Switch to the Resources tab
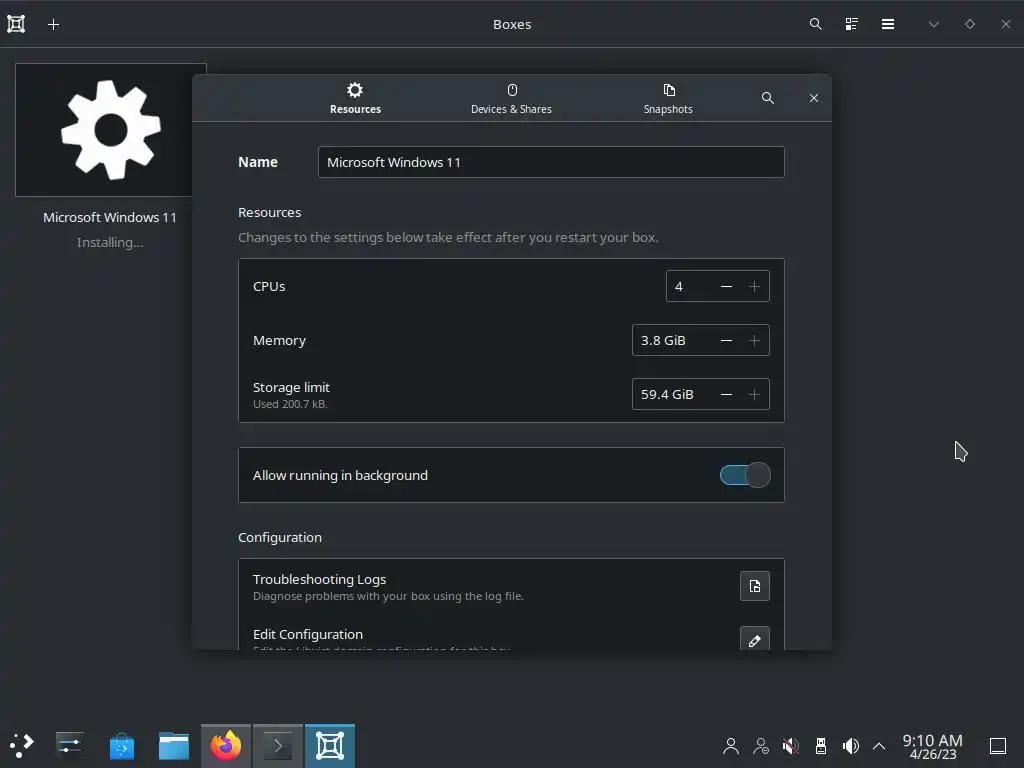 click(x=355, y=99)
